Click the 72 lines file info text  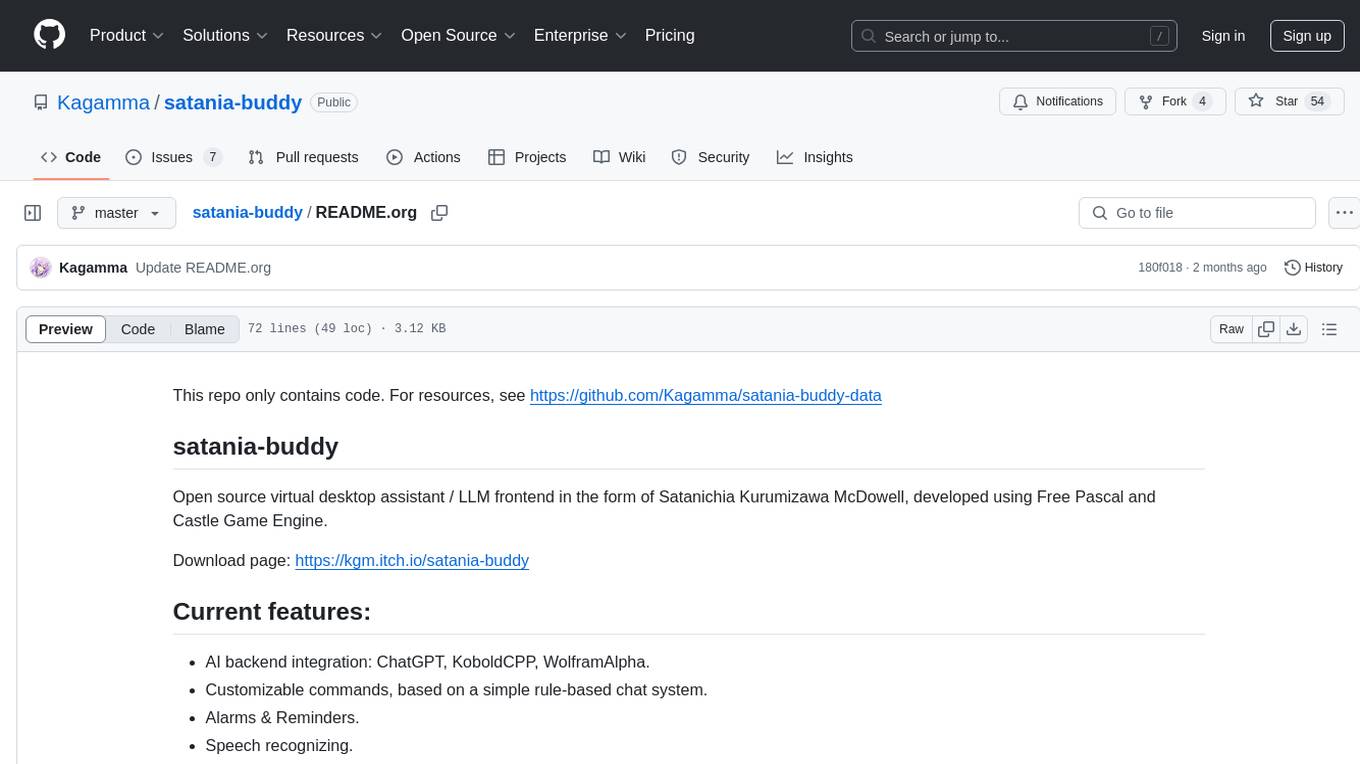[x=346, y=329]
